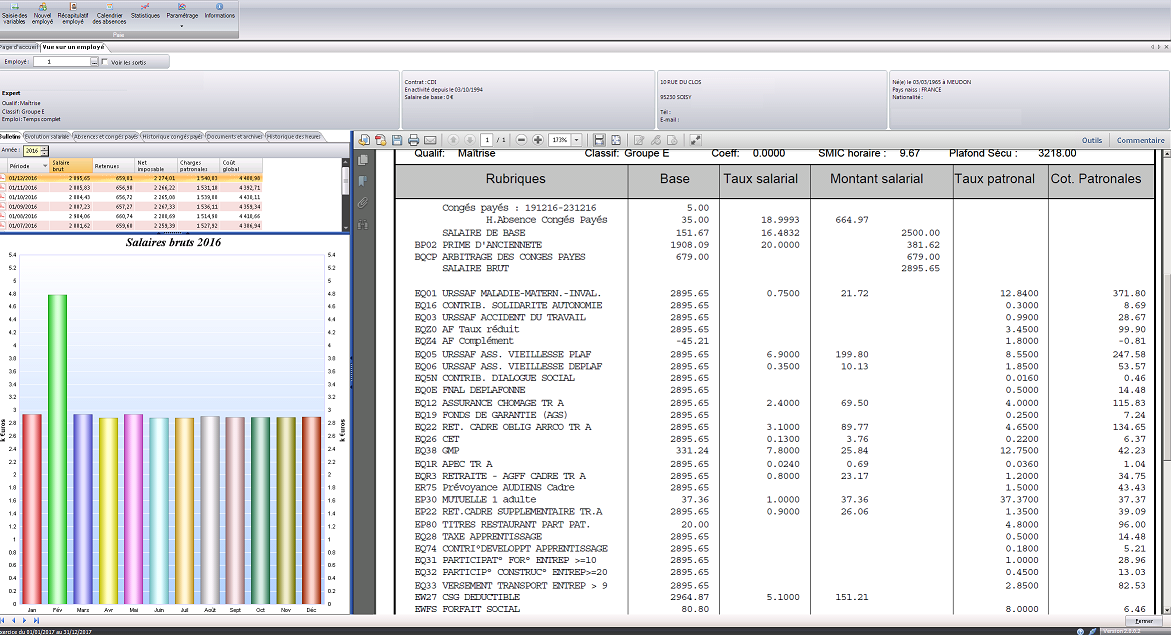Switch to Evolution salariale tab
The width and height of the screenshot is (1171, 635).
[x=47, y=137]
